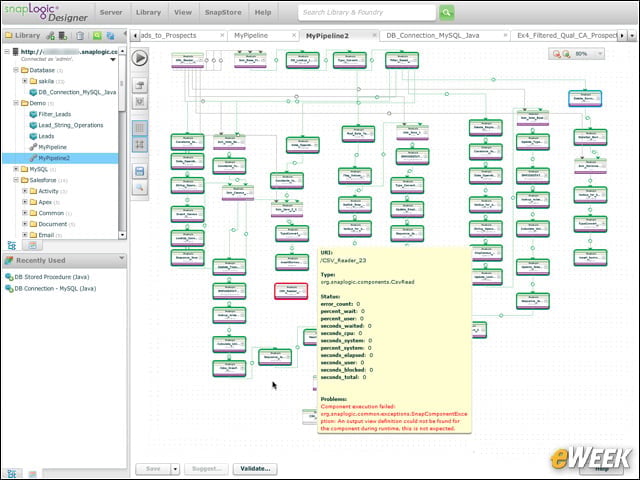The image size is (640, 480).
Task: Expand the sakila folder
Action: 24,81
